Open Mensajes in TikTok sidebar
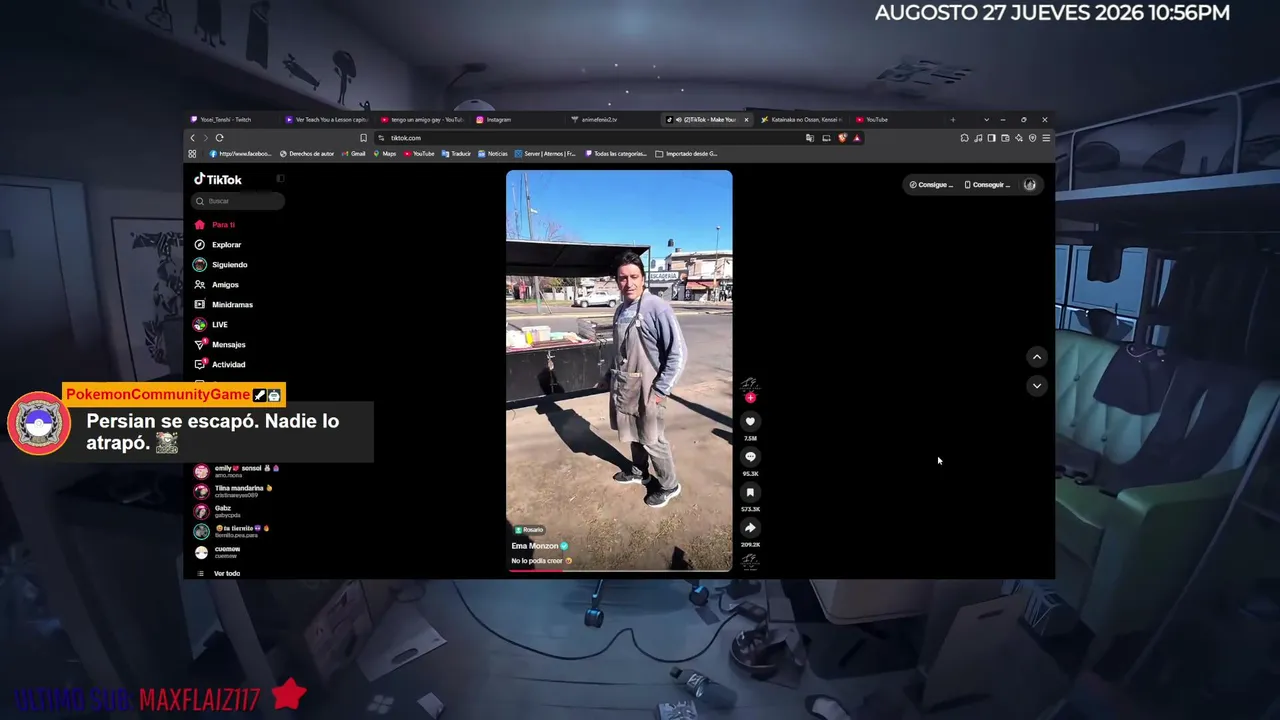This screenshot has height=720, width=1280. (x=228, y=345)
